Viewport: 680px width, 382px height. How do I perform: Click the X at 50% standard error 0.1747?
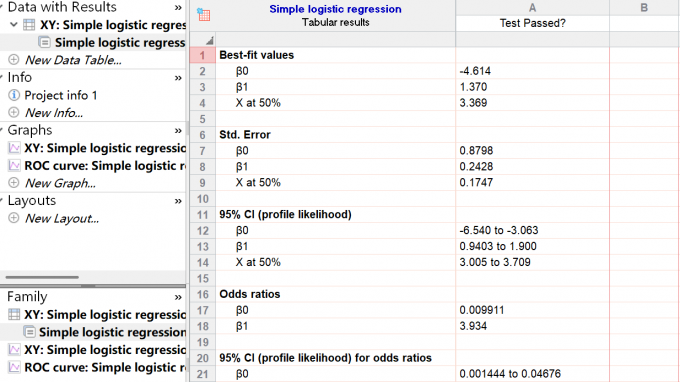(476, 183)
